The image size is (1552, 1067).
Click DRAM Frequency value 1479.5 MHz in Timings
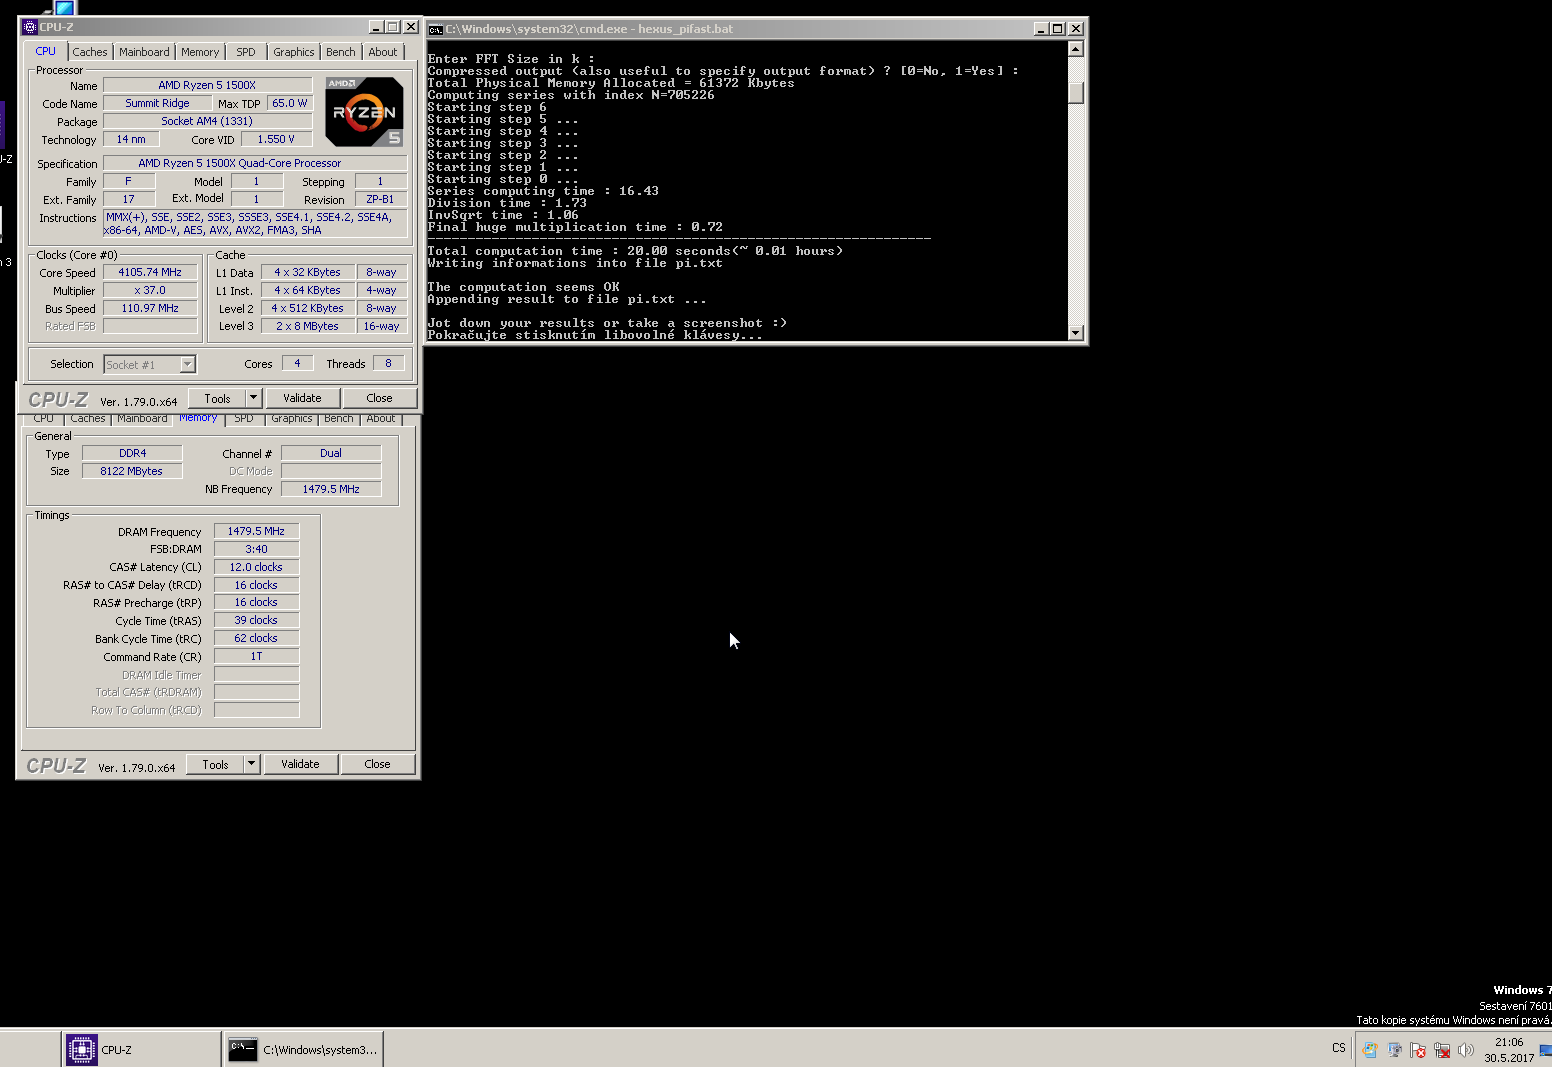click(x=256, y=531)
